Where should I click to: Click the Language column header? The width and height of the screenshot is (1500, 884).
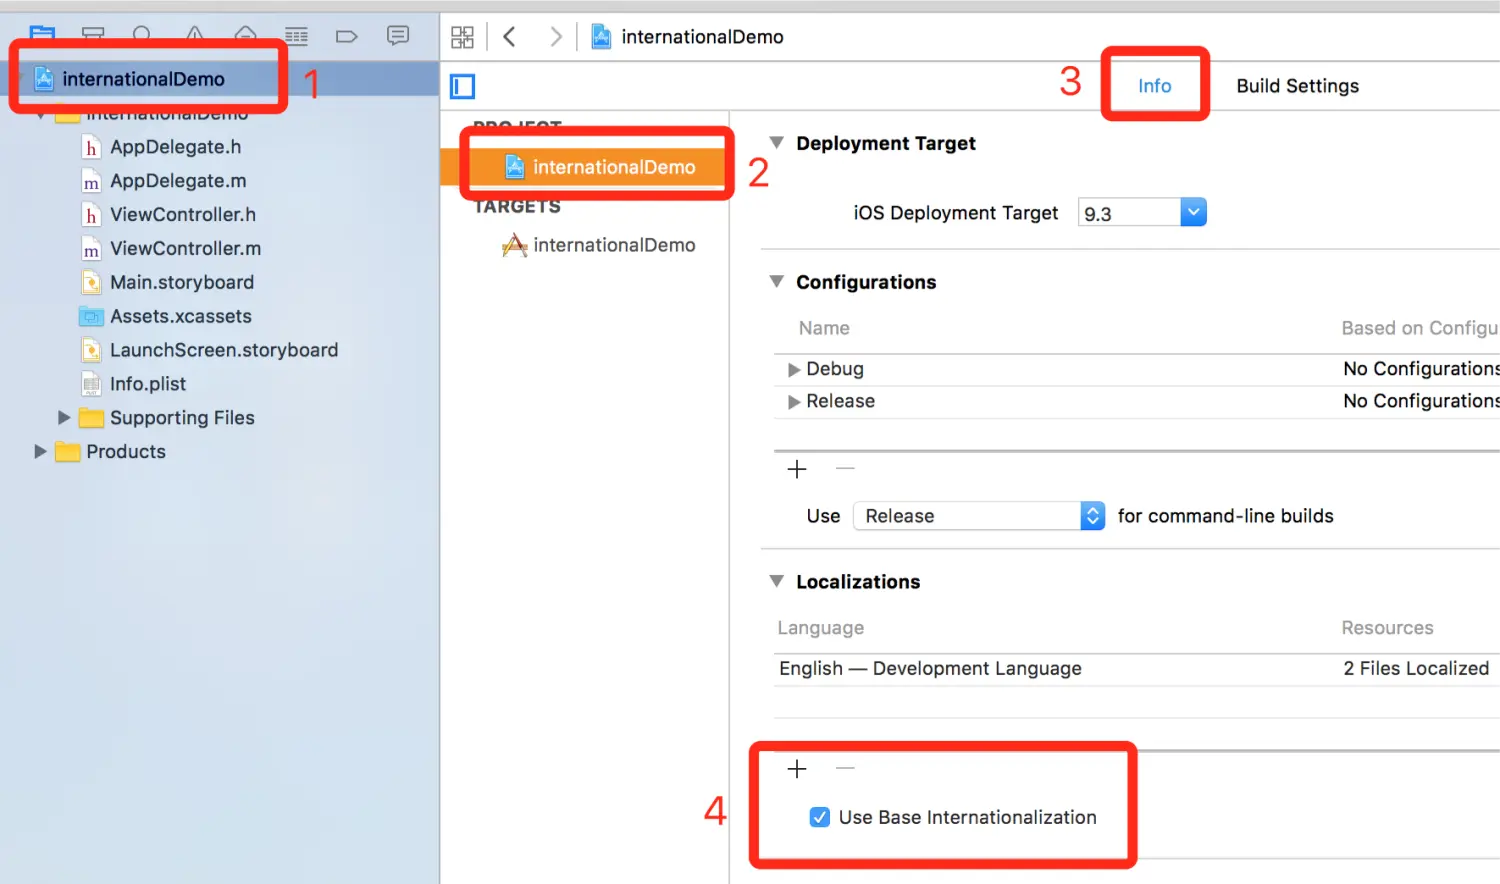pos(821,628)
